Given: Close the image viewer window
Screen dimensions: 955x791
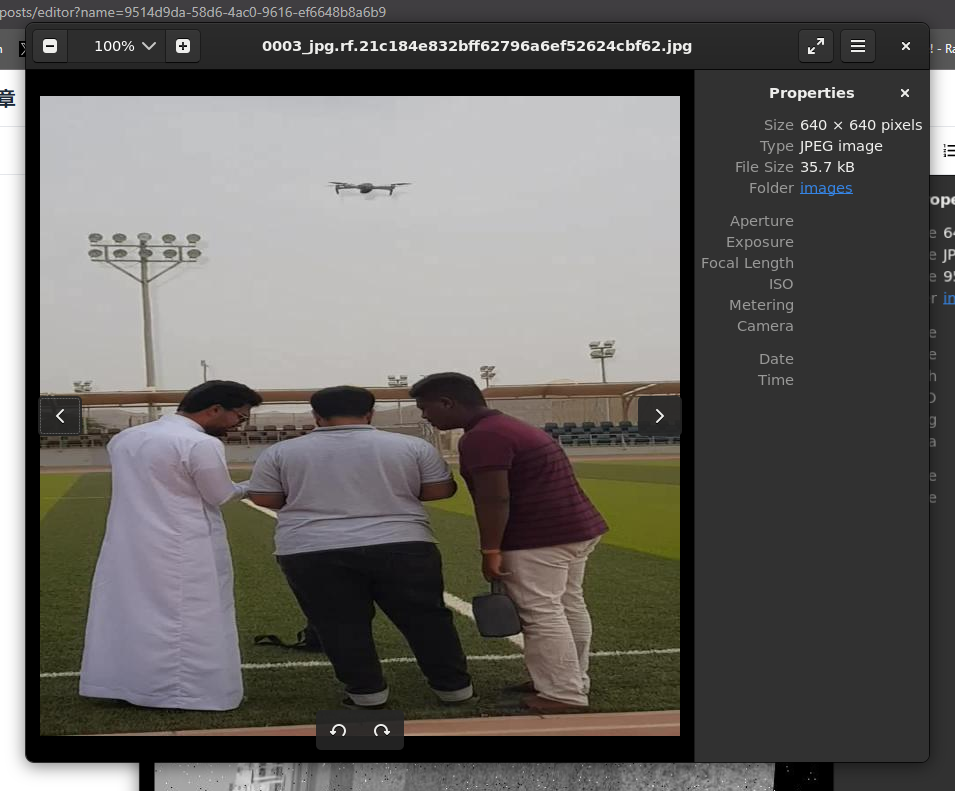Looking at the screenshot, I should coord(906,46).
